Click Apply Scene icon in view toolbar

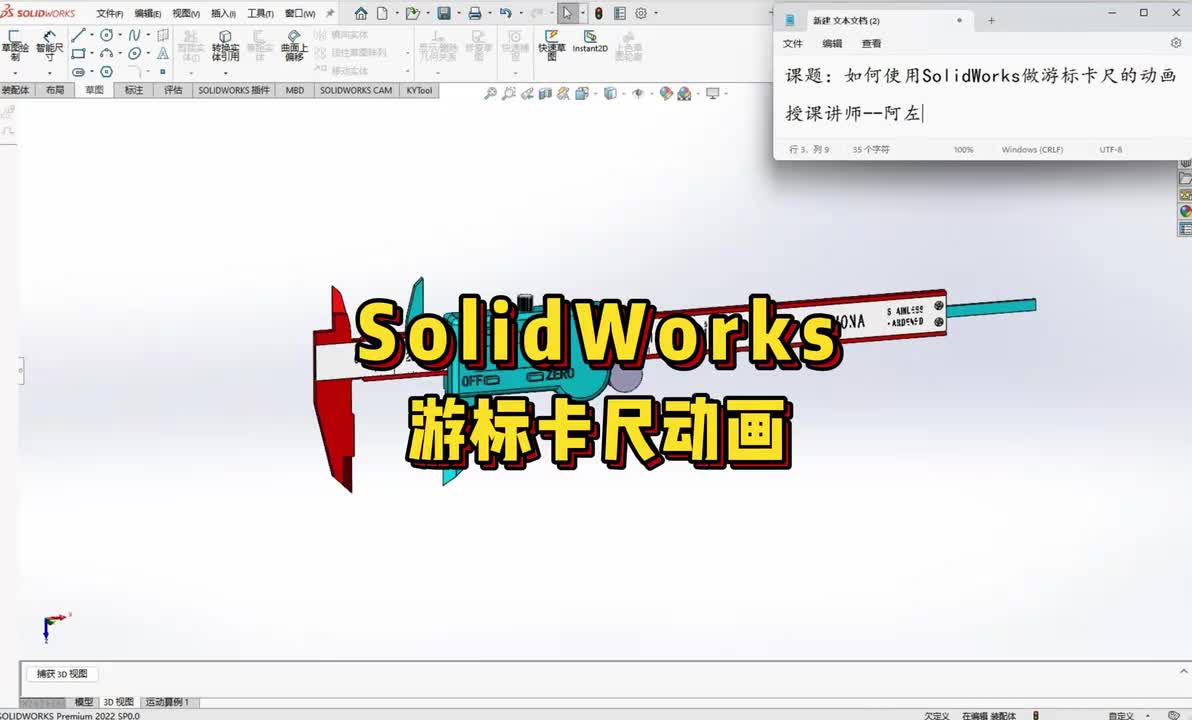tap(684, 94)
